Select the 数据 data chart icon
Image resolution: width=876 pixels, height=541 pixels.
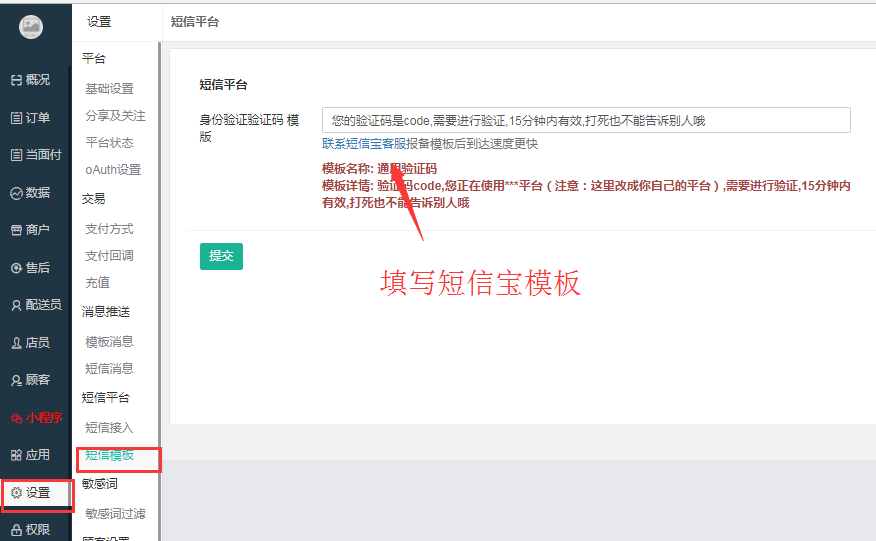click(16, 193)
